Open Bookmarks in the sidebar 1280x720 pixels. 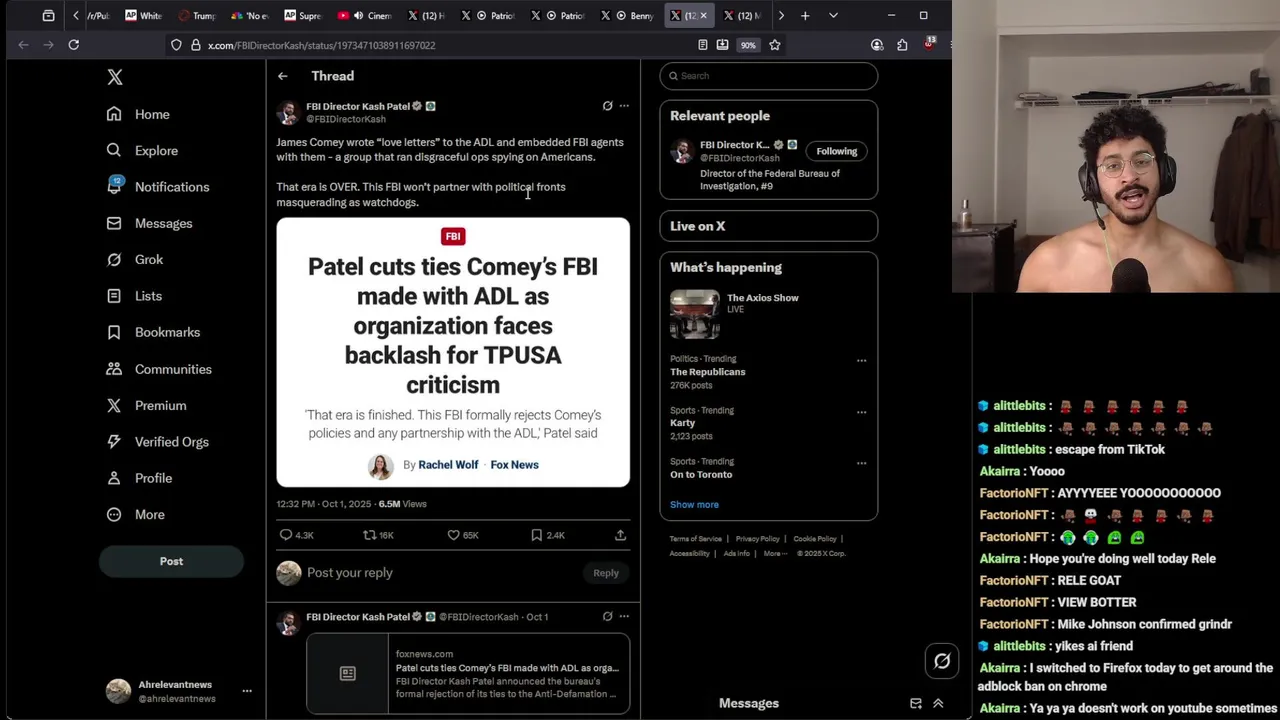tap(154, 332)
